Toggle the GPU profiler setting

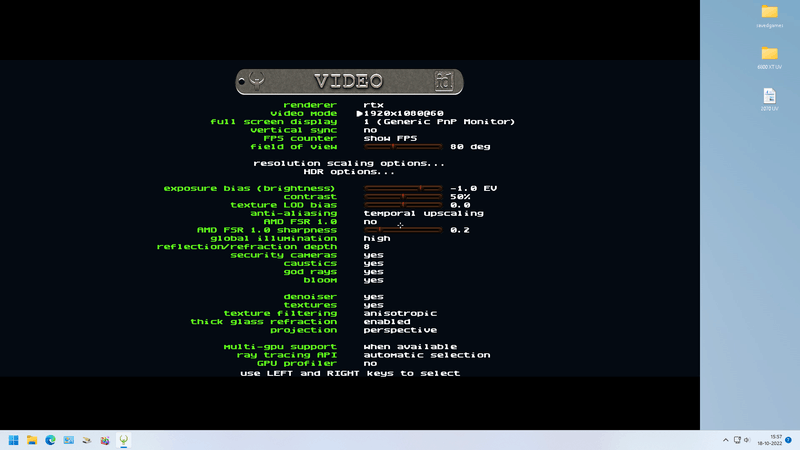[x=370, y=363]
